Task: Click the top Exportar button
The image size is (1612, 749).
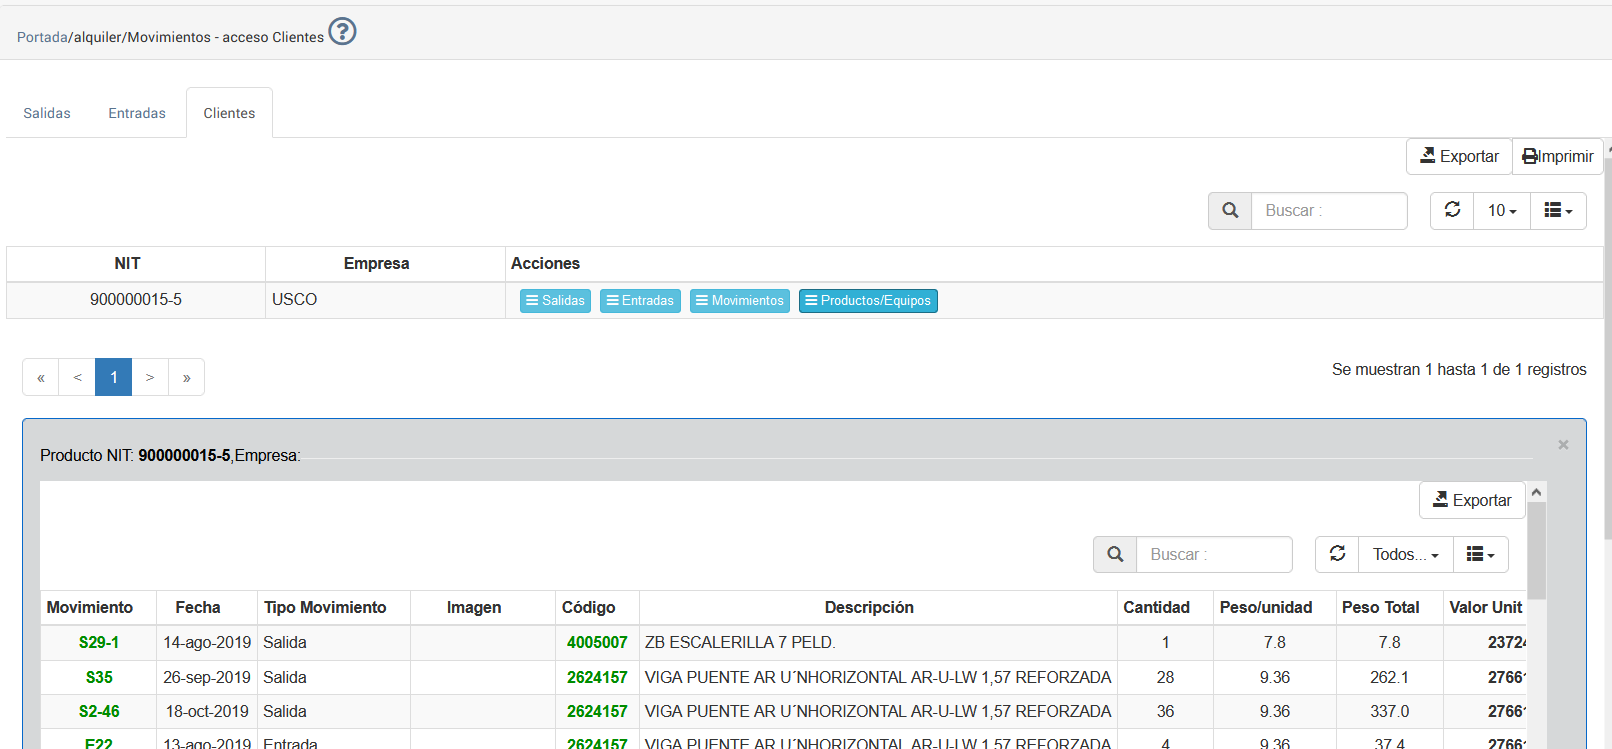Action: tap(1459, 157)
